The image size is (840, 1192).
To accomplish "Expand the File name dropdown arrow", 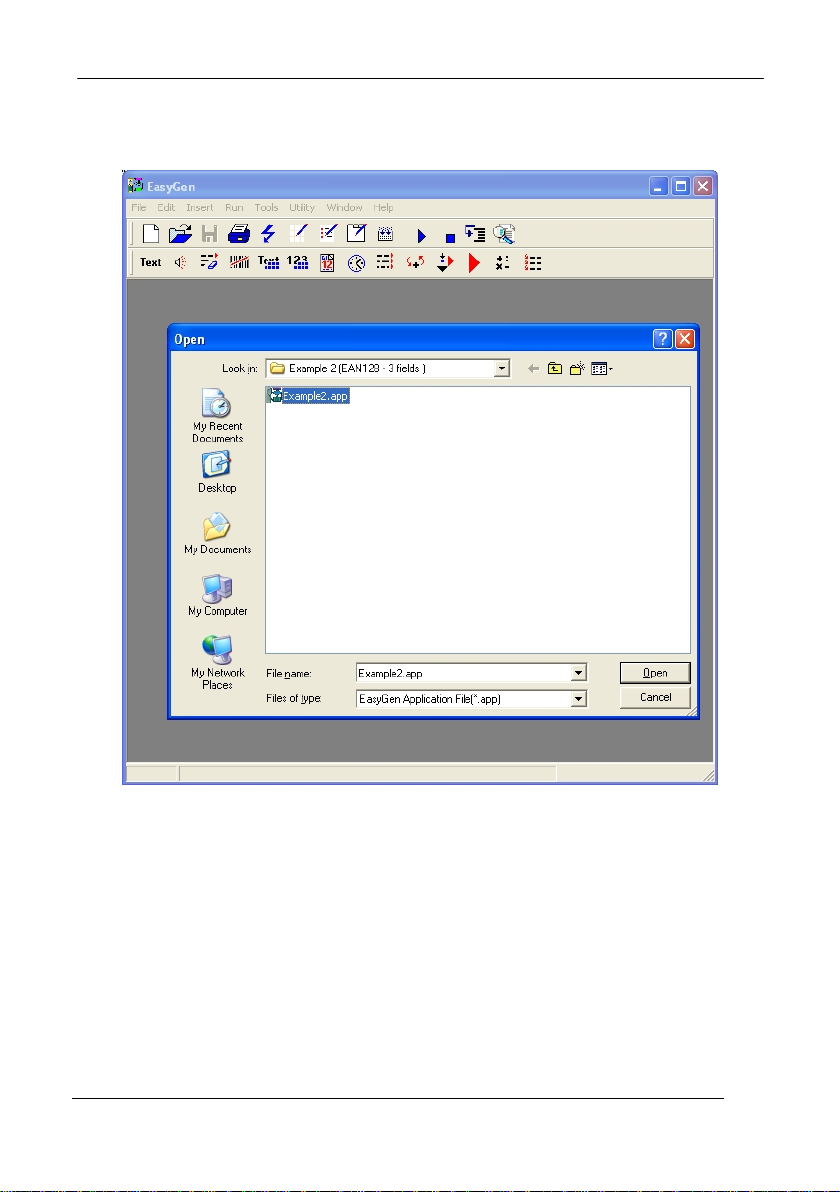I will pyautogui.click(x=578, y=673).
